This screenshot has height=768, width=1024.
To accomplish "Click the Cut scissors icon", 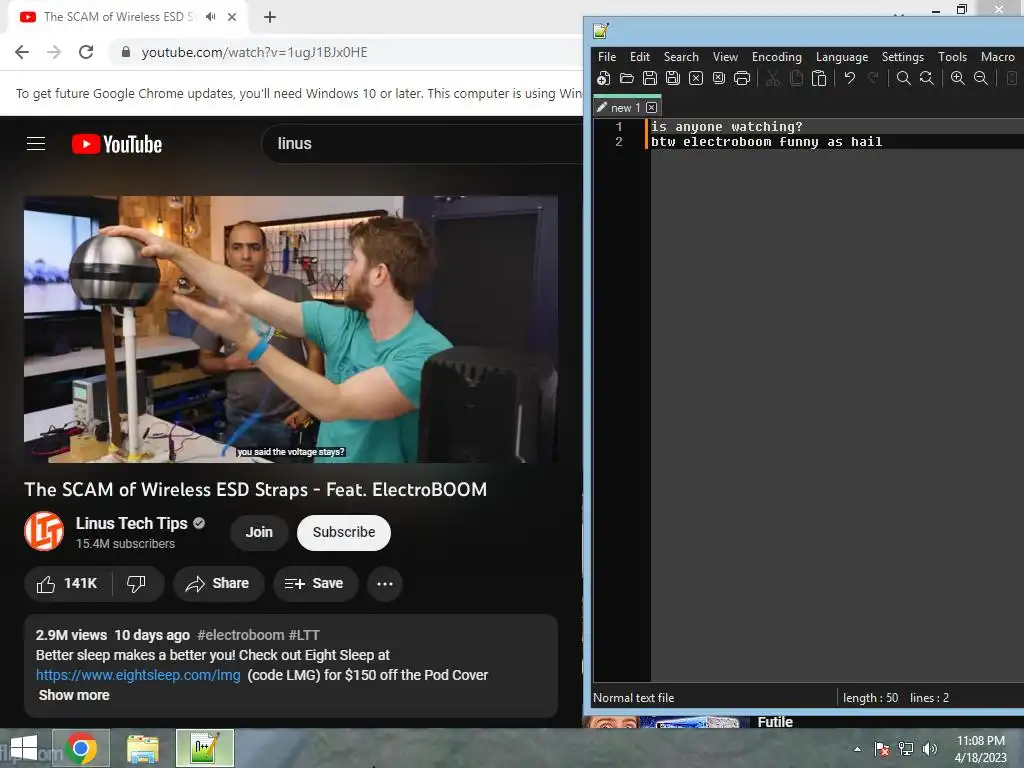I will [x=773, y=78].
